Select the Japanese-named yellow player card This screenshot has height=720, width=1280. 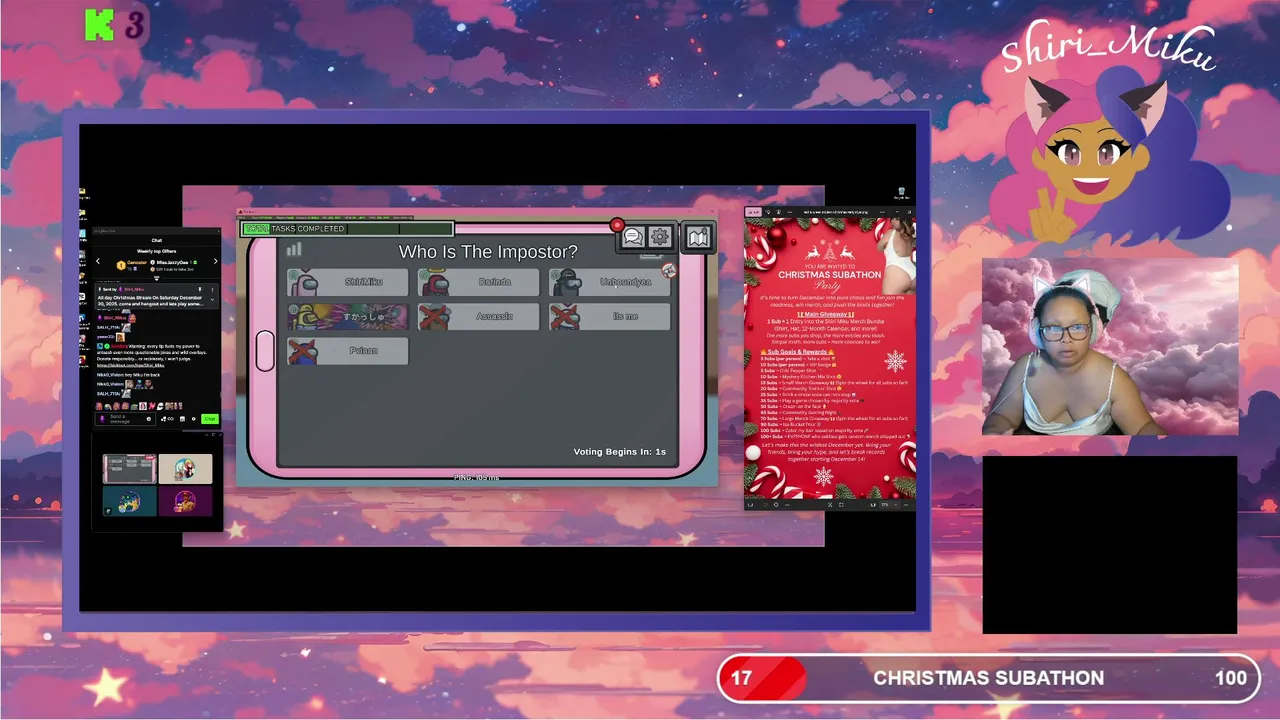[347, 317]
